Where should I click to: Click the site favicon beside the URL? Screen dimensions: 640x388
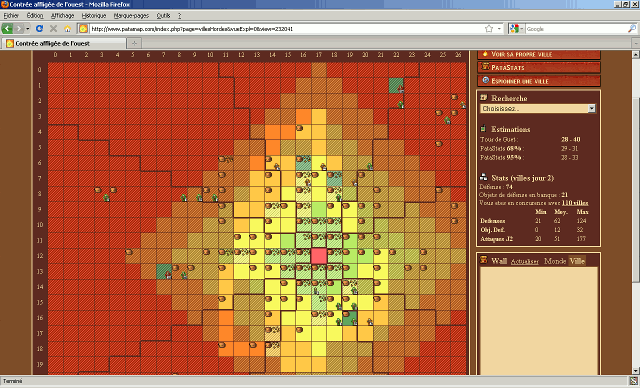pos(83,29)
